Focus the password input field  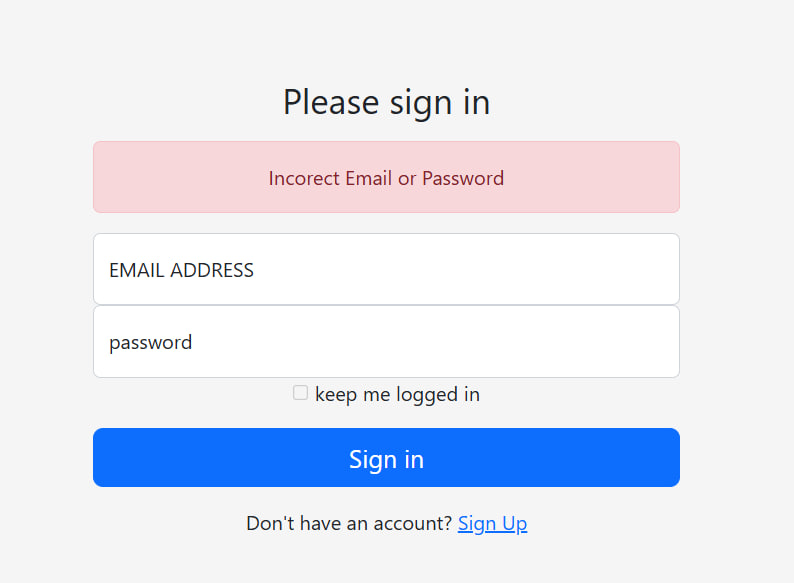pos(386,342)
